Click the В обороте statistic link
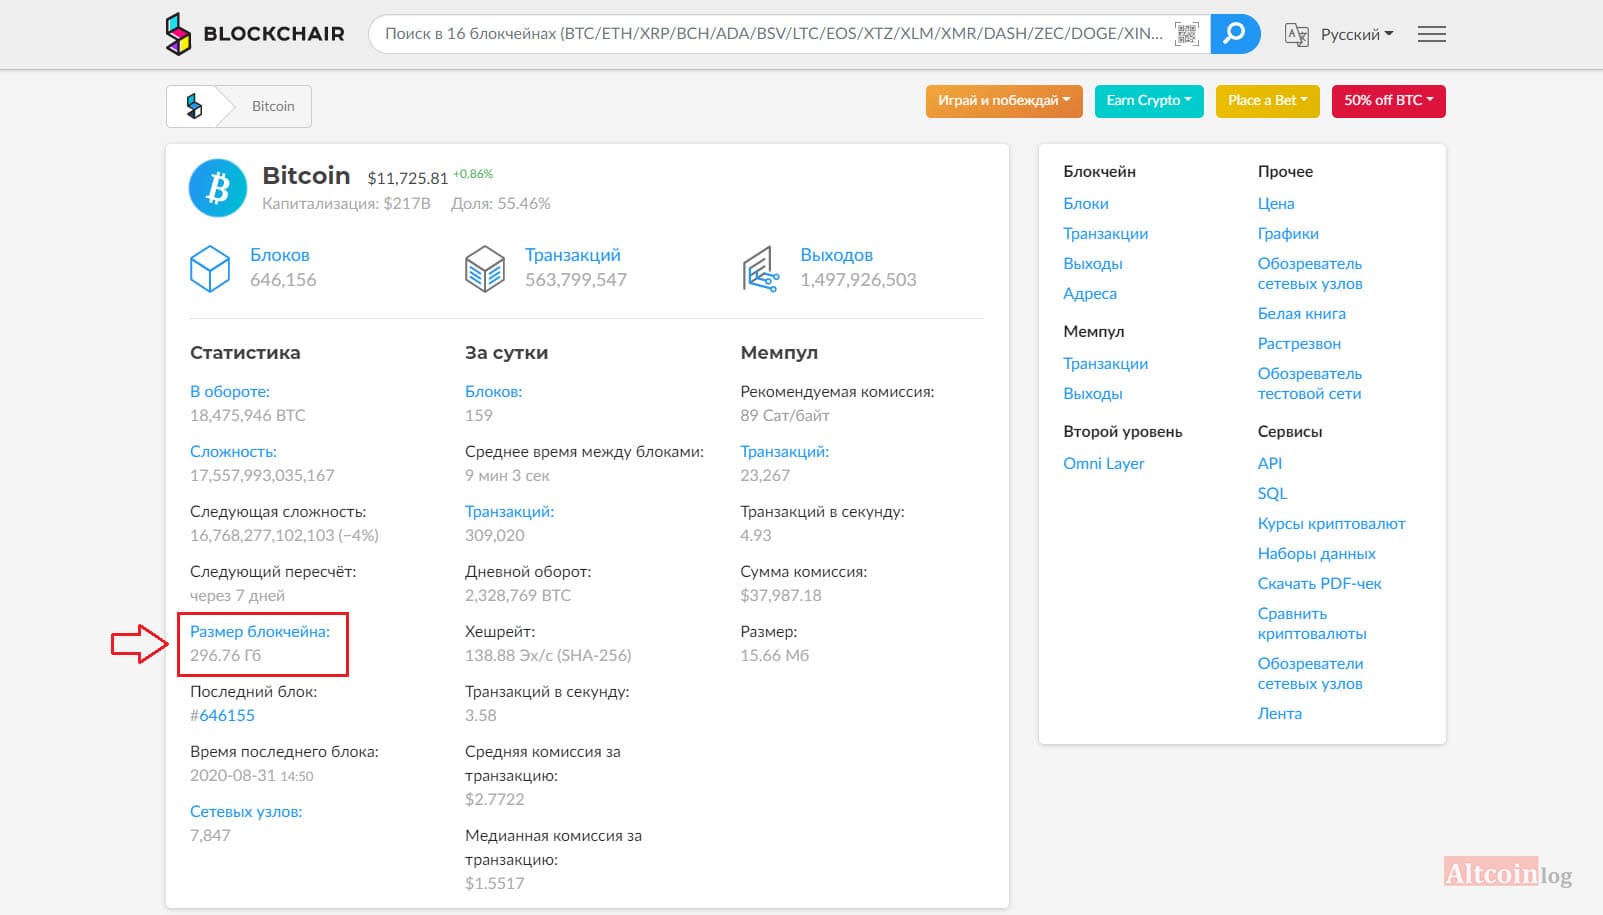This screenshot has height=915, width=1603. pyautogui.click(x=230, y=392)
